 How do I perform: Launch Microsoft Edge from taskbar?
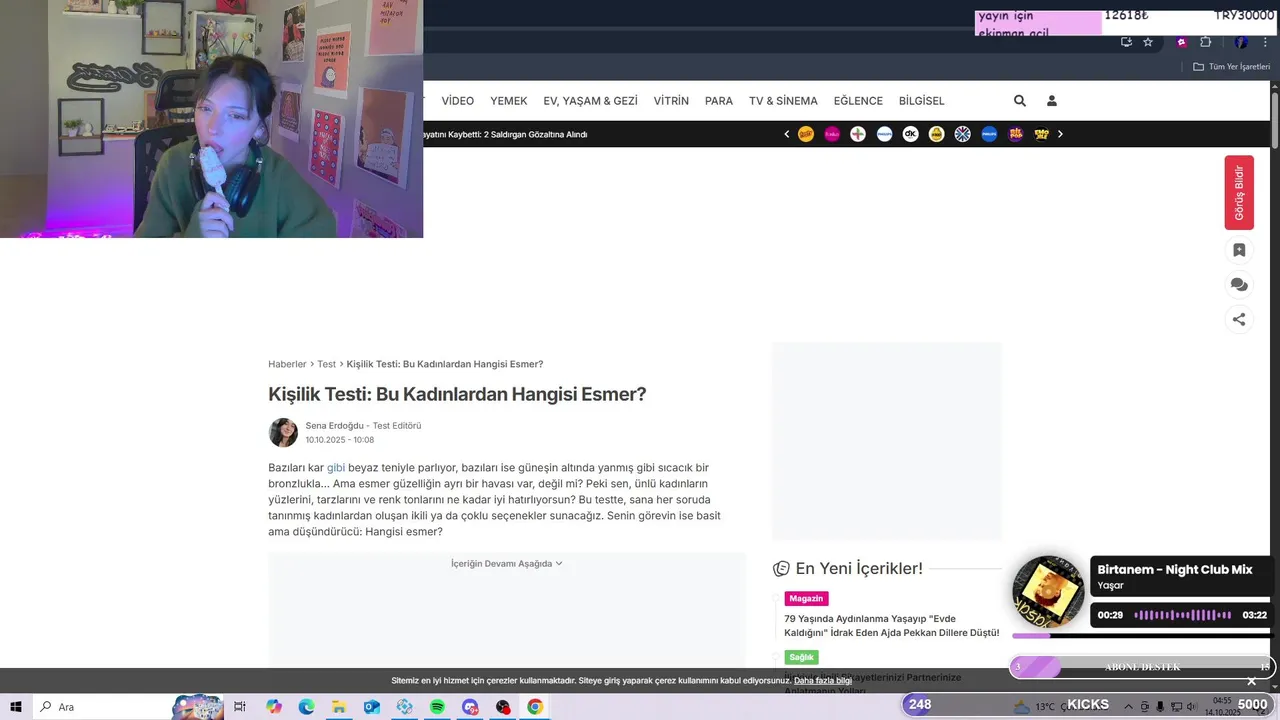(306, 707)
